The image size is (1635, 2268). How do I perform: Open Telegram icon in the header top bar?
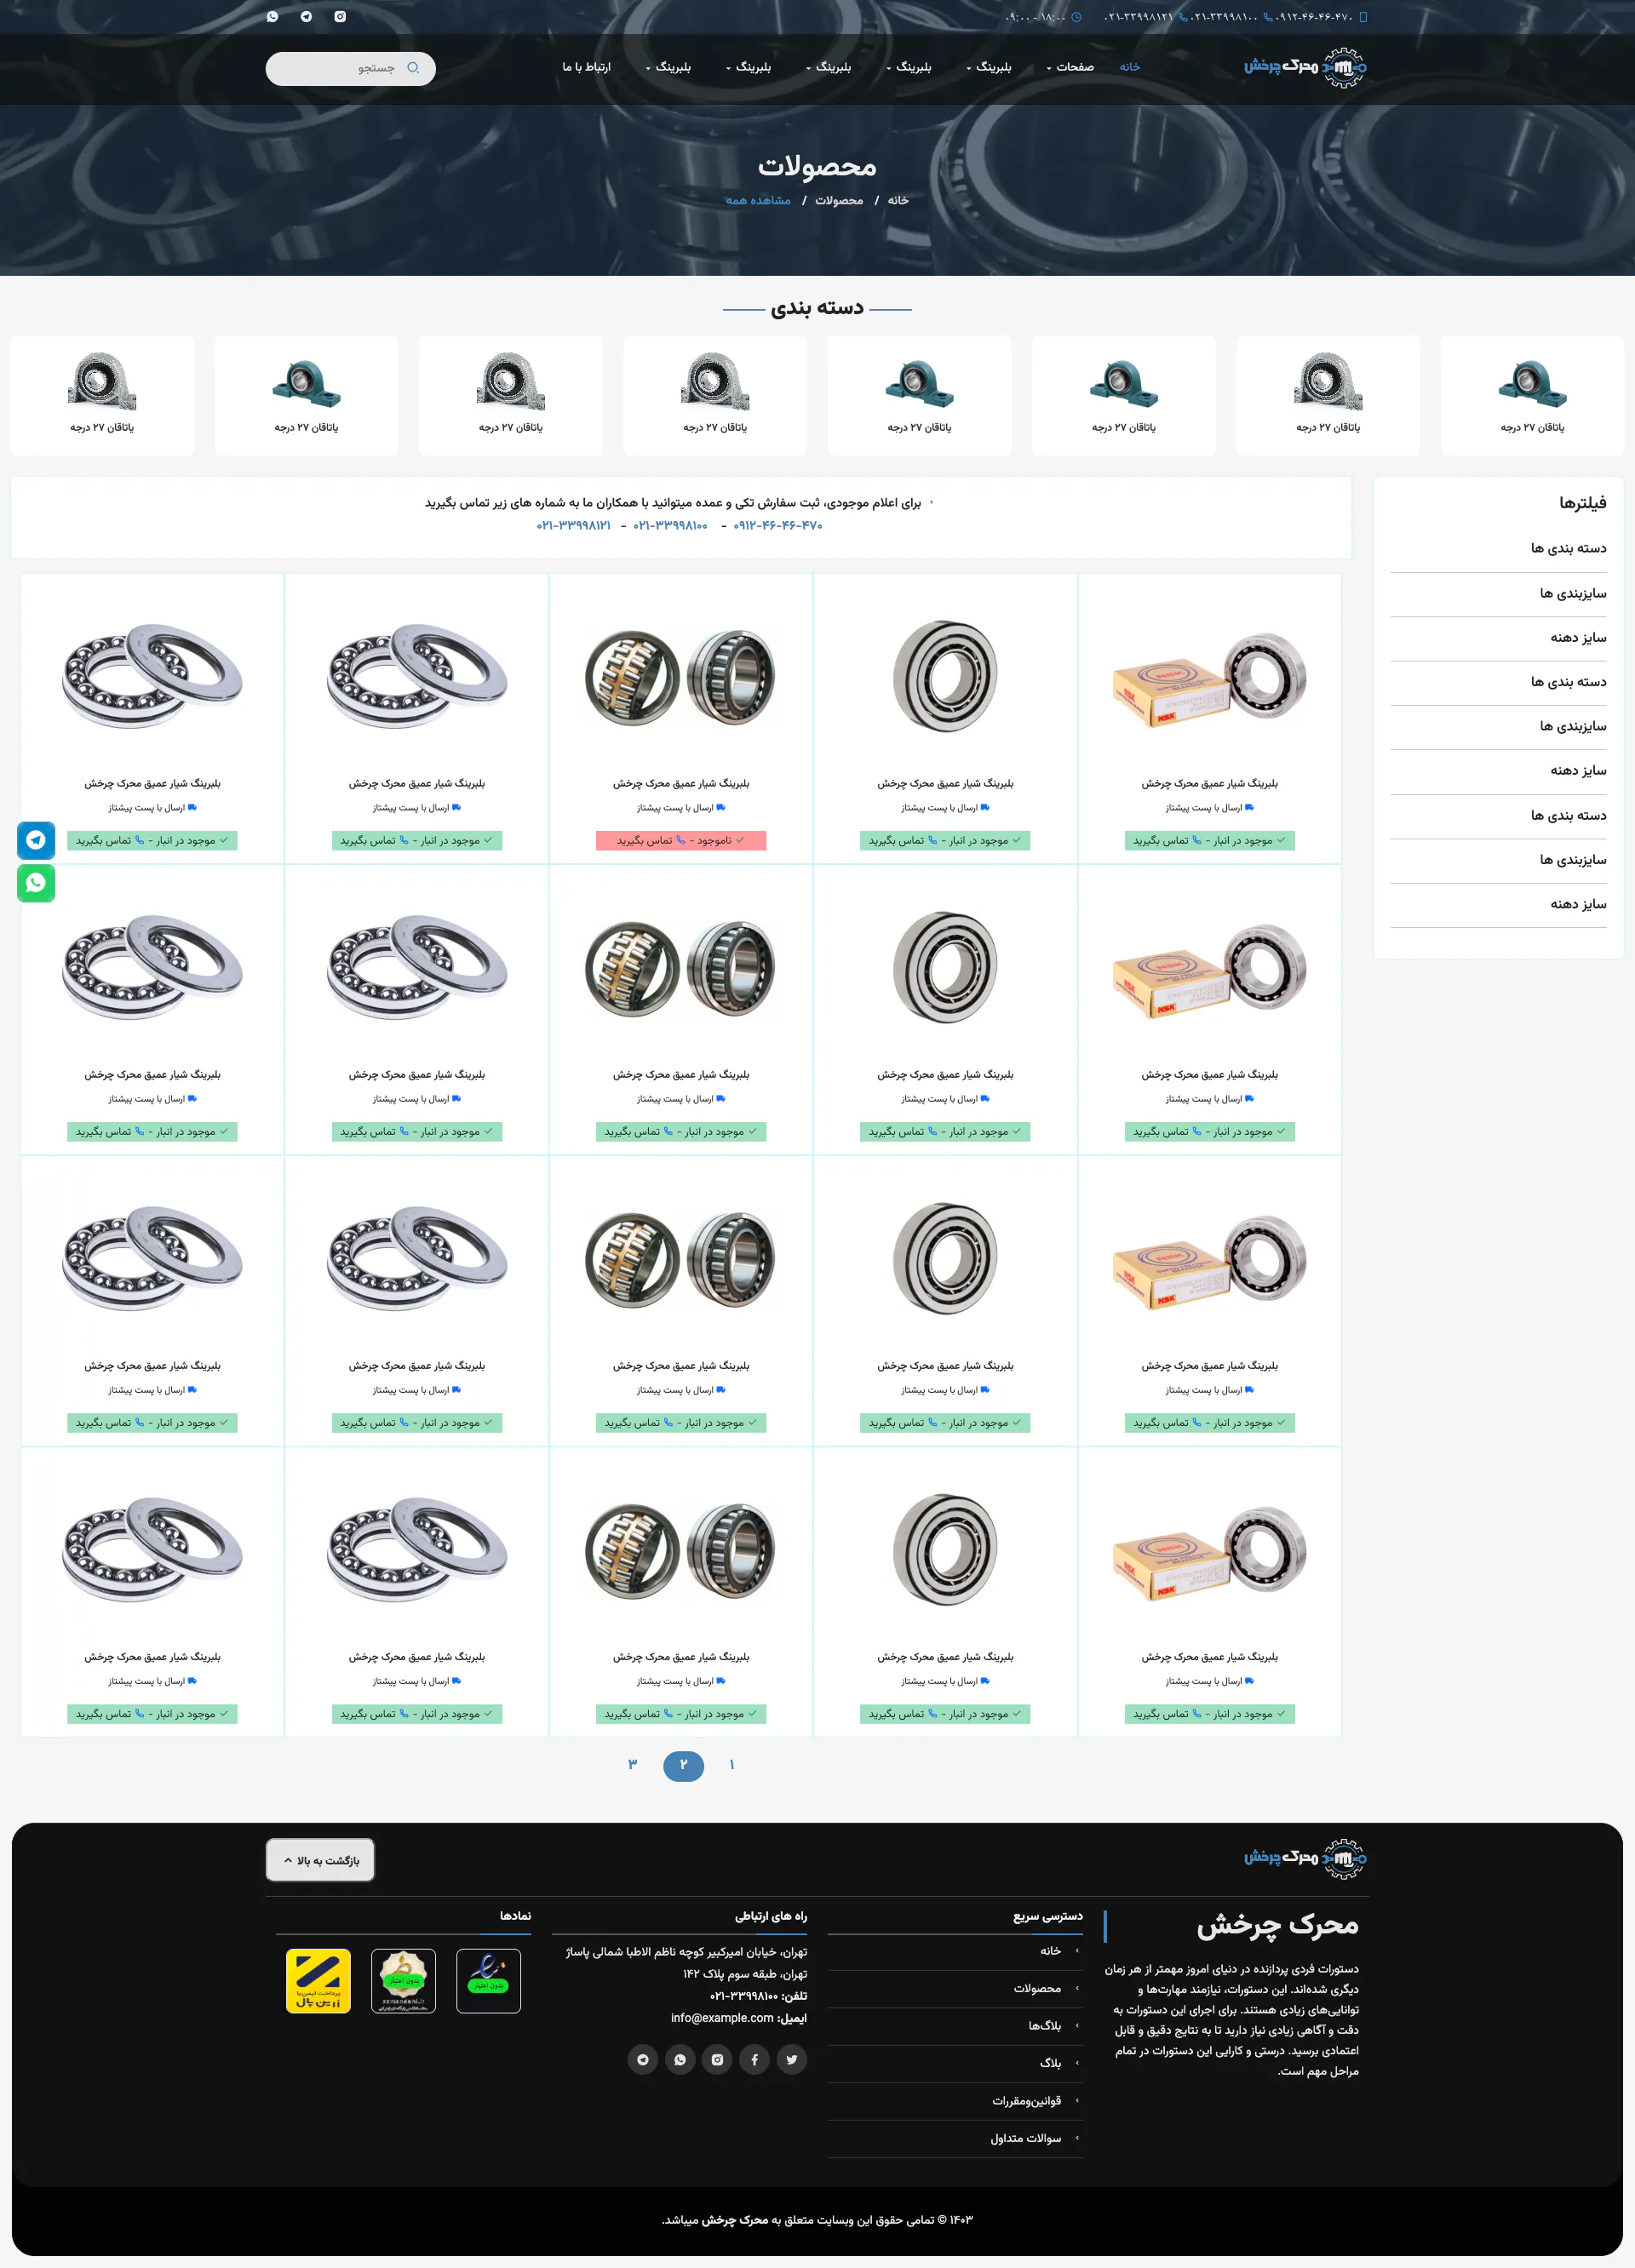[306, 16]
